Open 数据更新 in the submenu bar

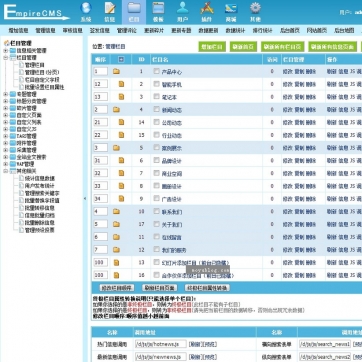coord(208,30)
